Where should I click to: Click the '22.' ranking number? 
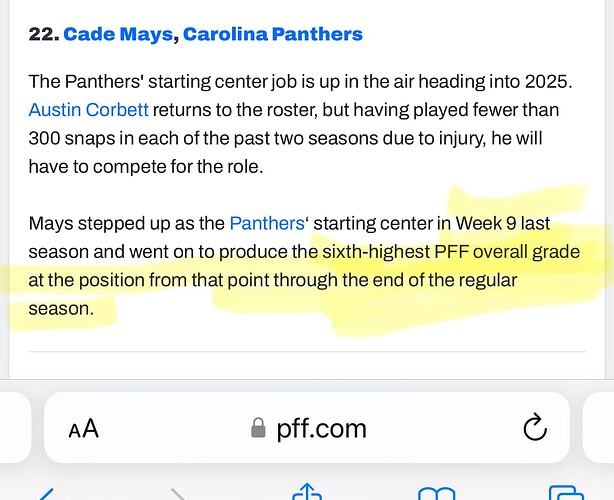click(x=42, y=35)
